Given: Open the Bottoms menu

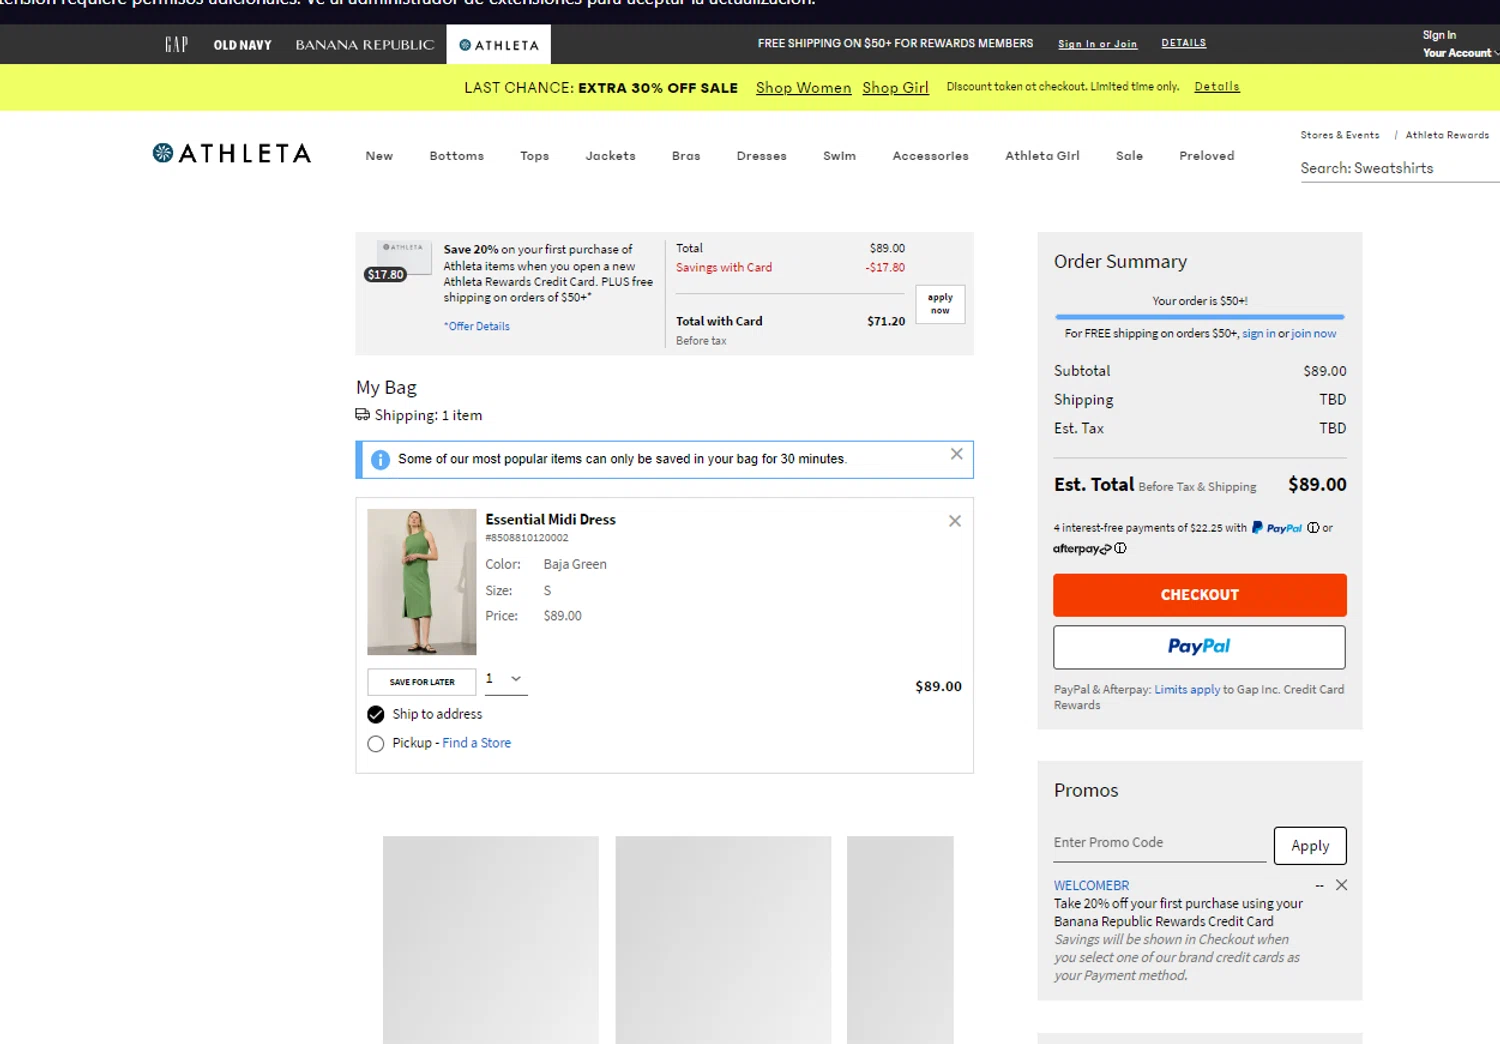Looking at the screenshot, I should click(x=457, y=156).
